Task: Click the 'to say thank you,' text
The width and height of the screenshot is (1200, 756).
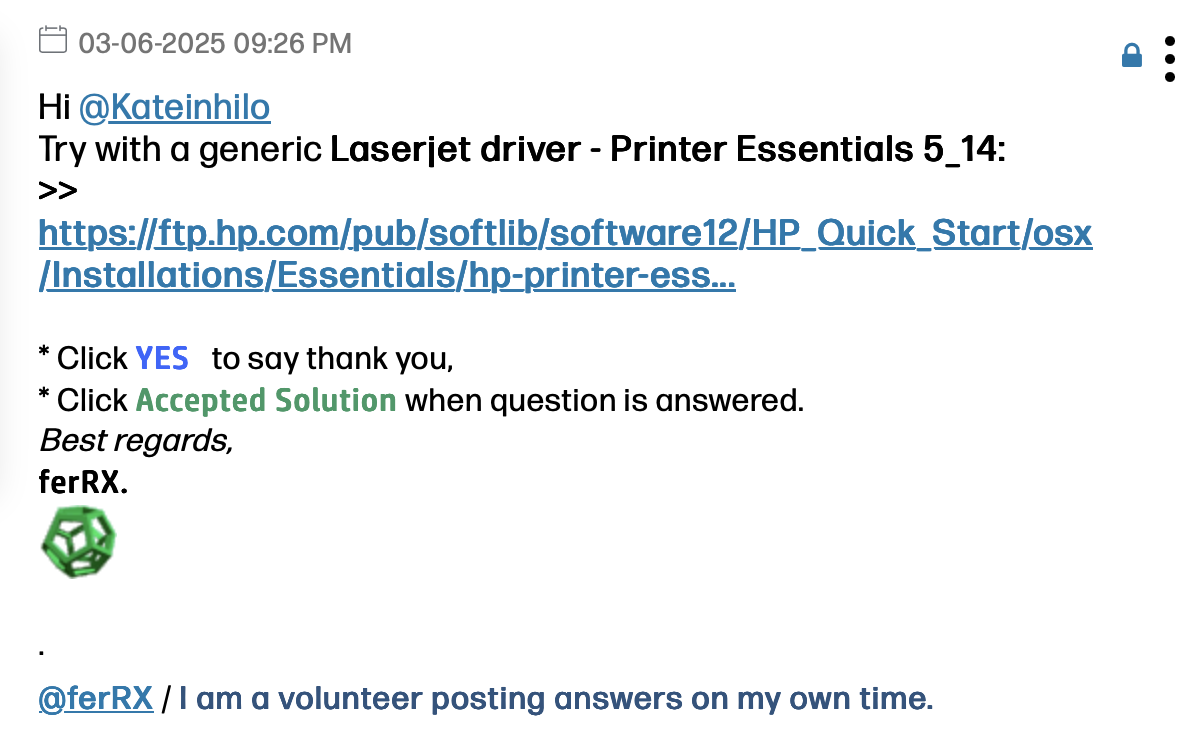Action: click(333, 357)
